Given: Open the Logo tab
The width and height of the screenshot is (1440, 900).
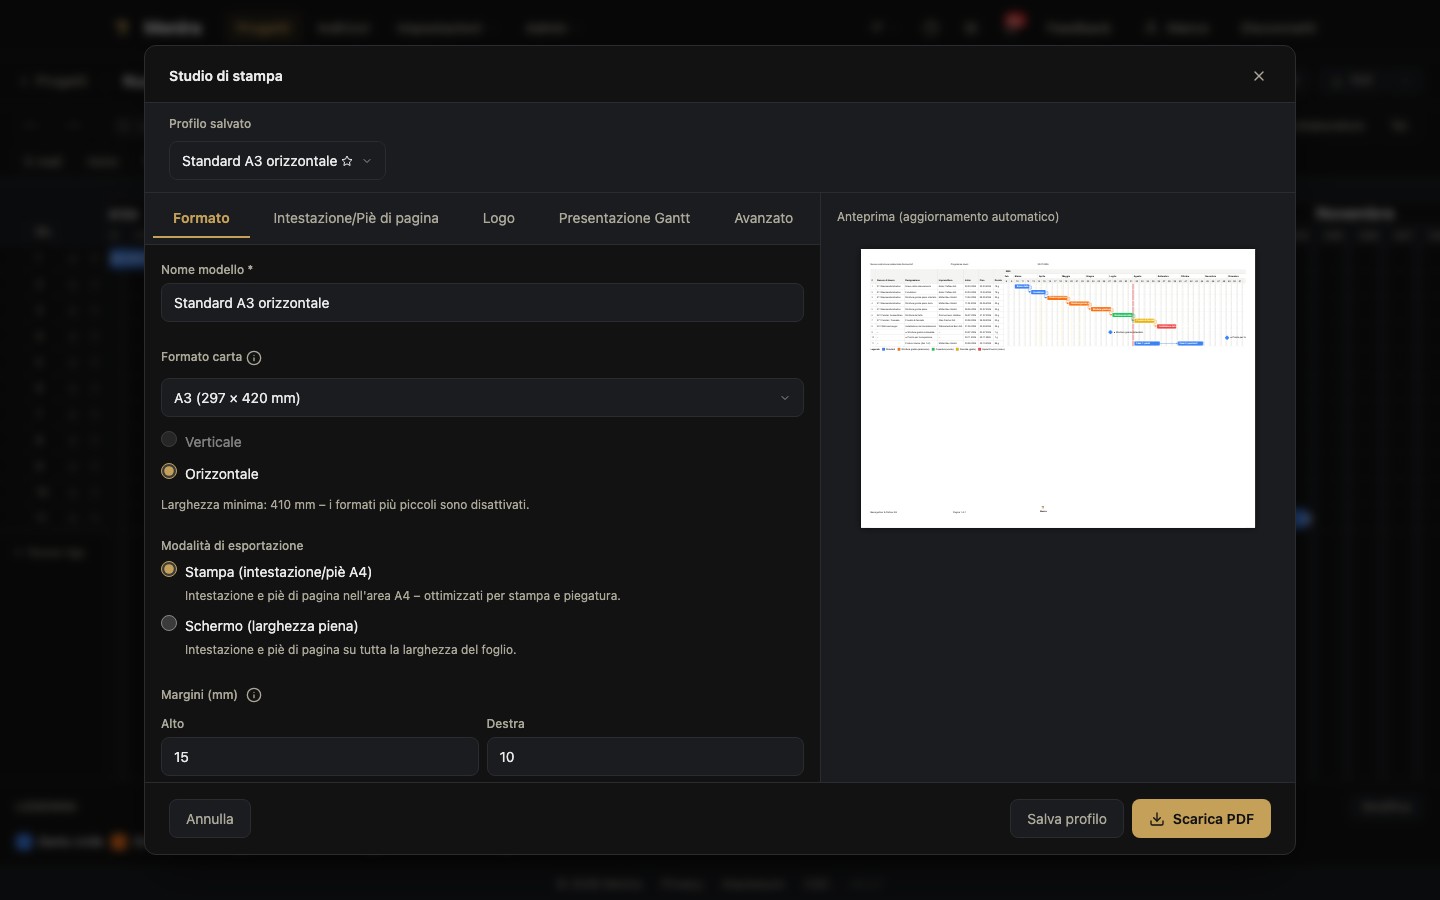Looking at the screenshot, I should point(499,218).
